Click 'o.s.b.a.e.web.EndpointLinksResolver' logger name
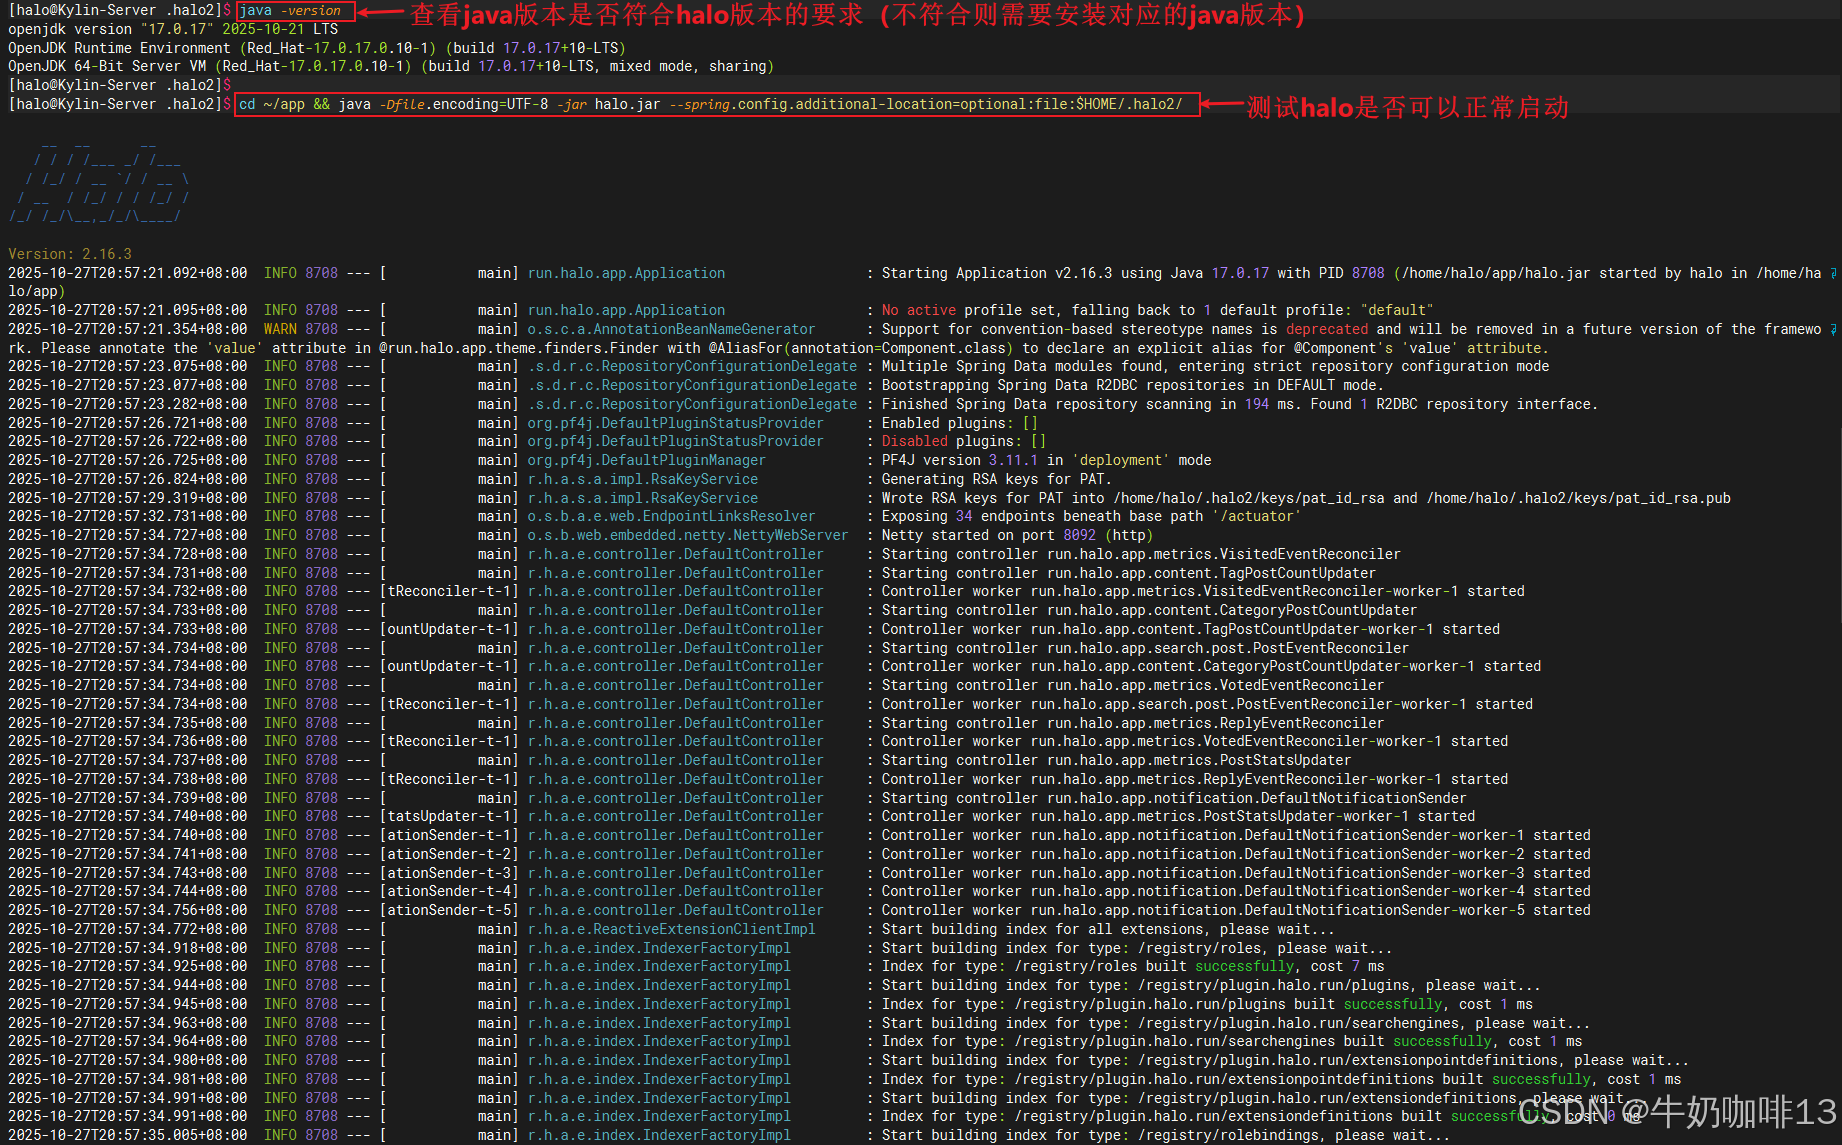This screenshot has width=1842, height=1145. (671, 516)
